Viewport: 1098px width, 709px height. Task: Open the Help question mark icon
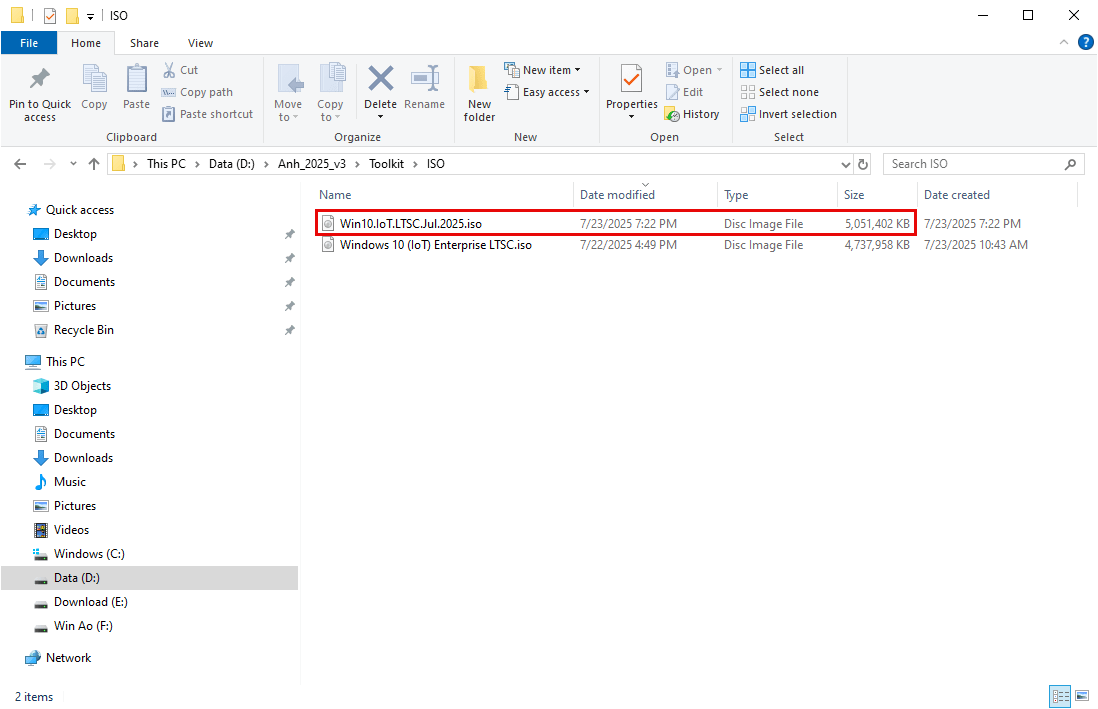1085,42
